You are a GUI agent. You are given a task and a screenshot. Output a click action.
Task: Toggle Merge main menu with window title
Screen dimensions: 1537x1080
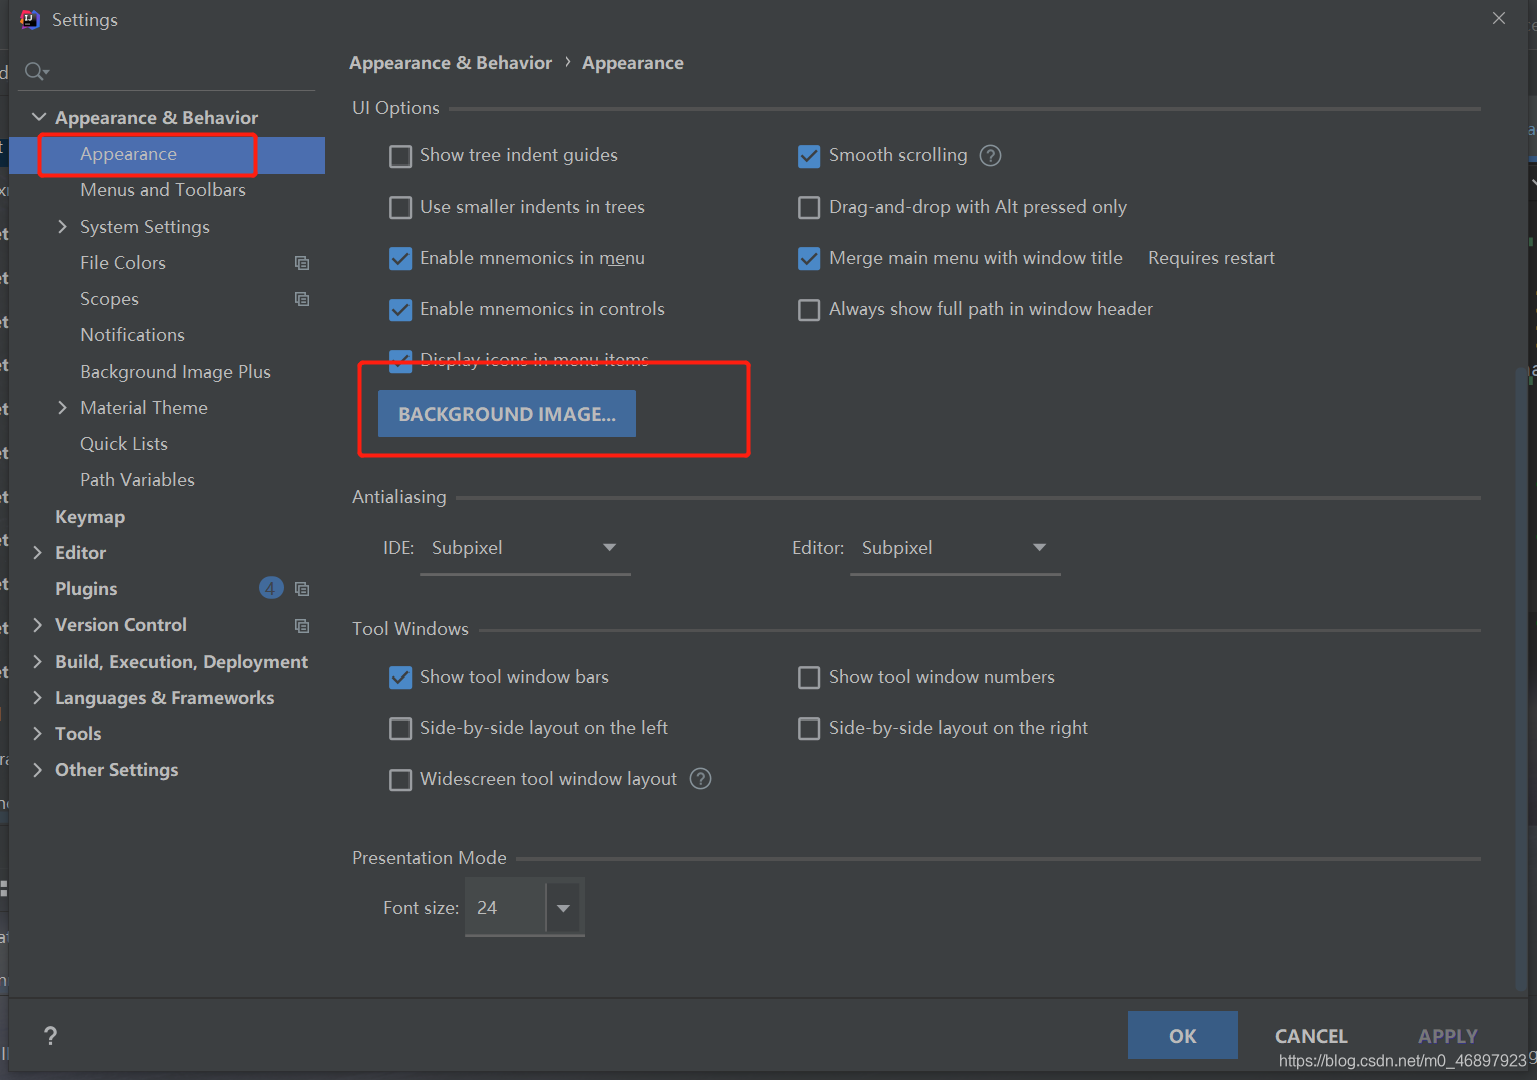pos(809,258)
